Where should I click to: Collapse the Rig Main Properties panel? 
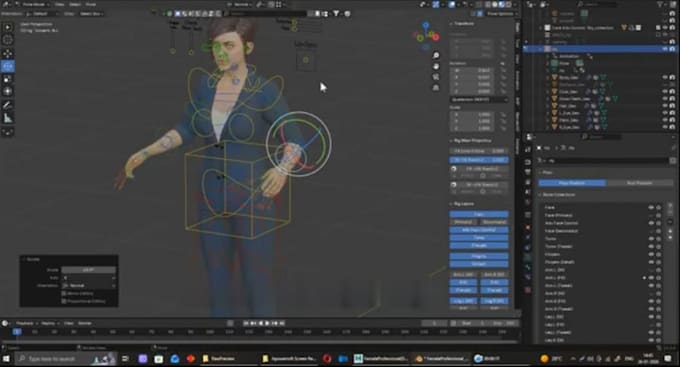[471, 141]
